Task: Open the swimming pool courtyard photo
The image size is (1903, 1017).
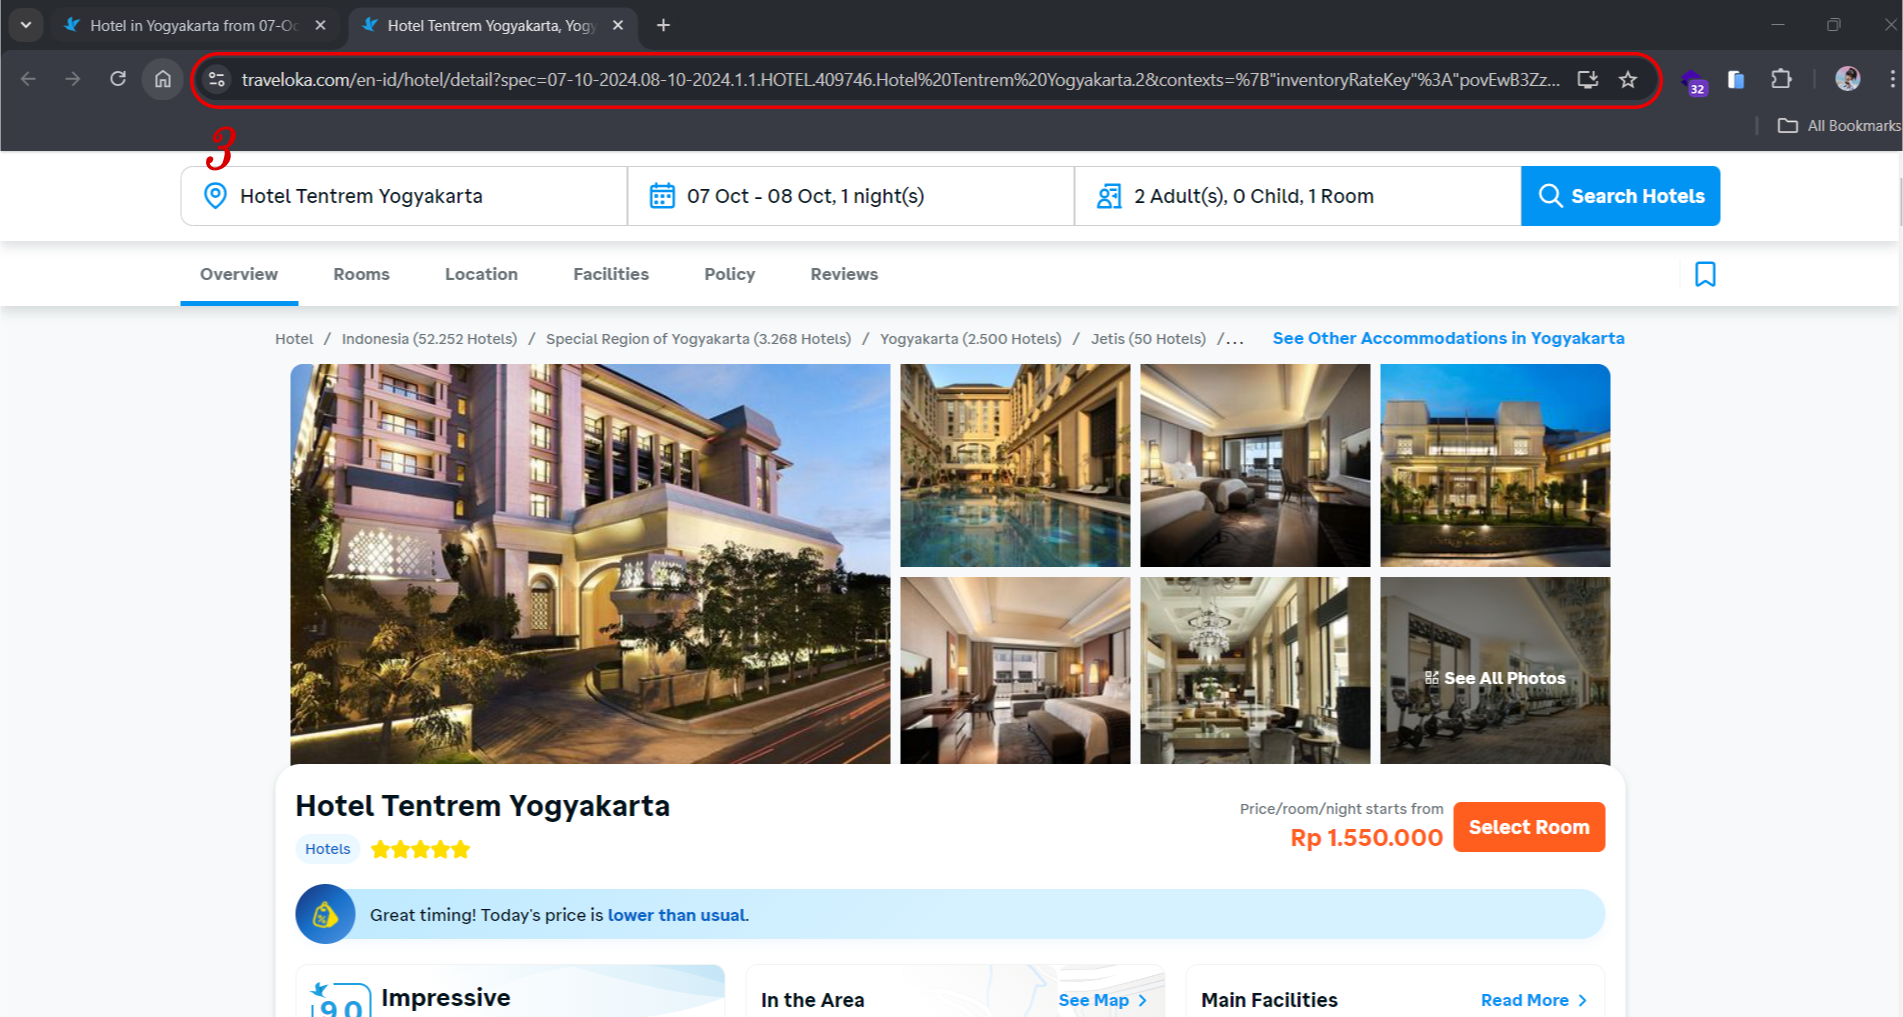Action: (1015, 465)
